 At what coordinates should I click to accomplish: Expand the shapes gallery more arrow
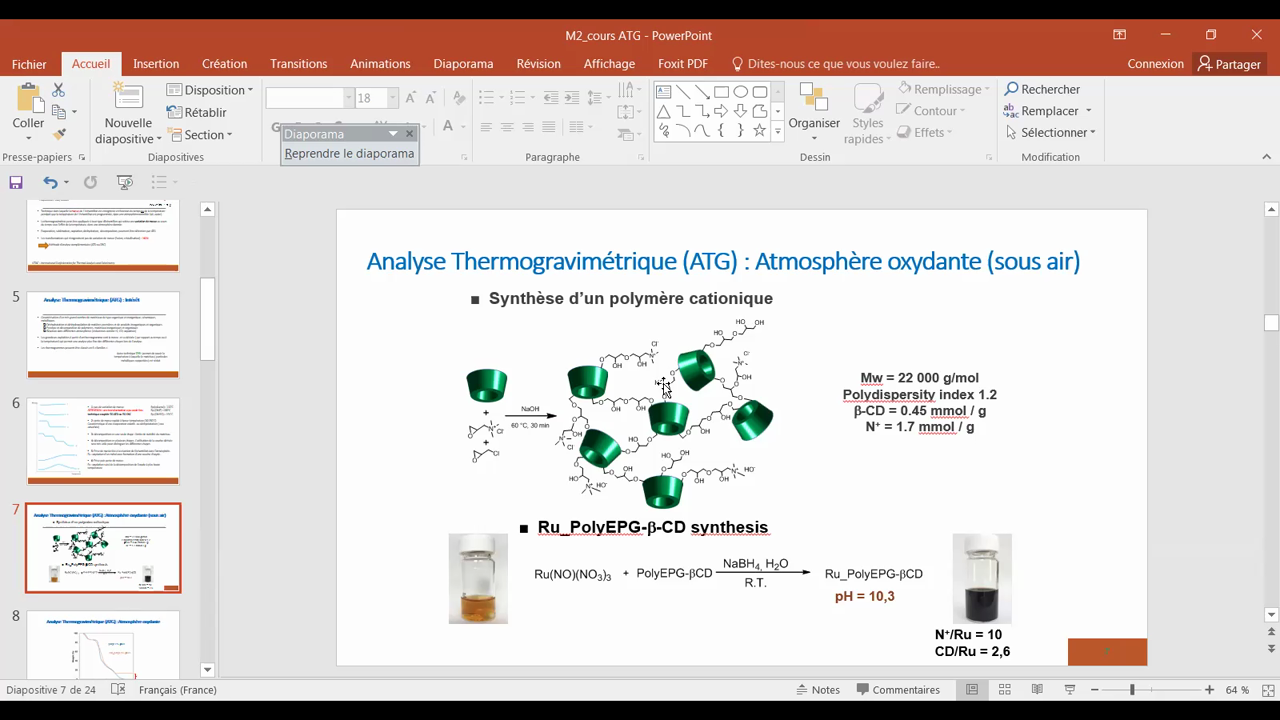(778, 131)
